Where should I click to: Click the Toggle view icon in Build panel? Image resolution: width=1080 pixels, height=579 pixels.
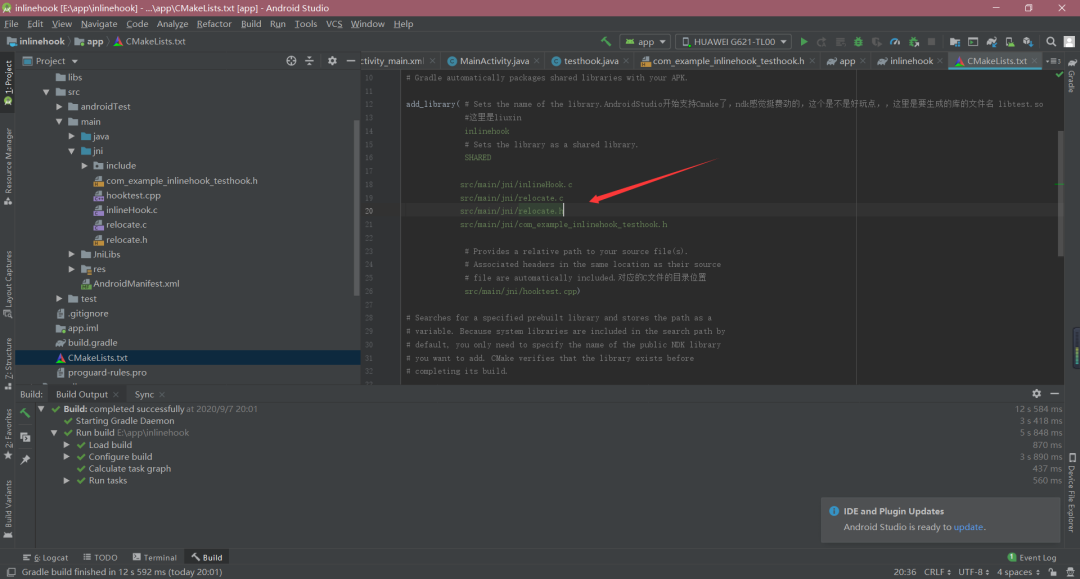pyautogui.click(x=25, y=437)
